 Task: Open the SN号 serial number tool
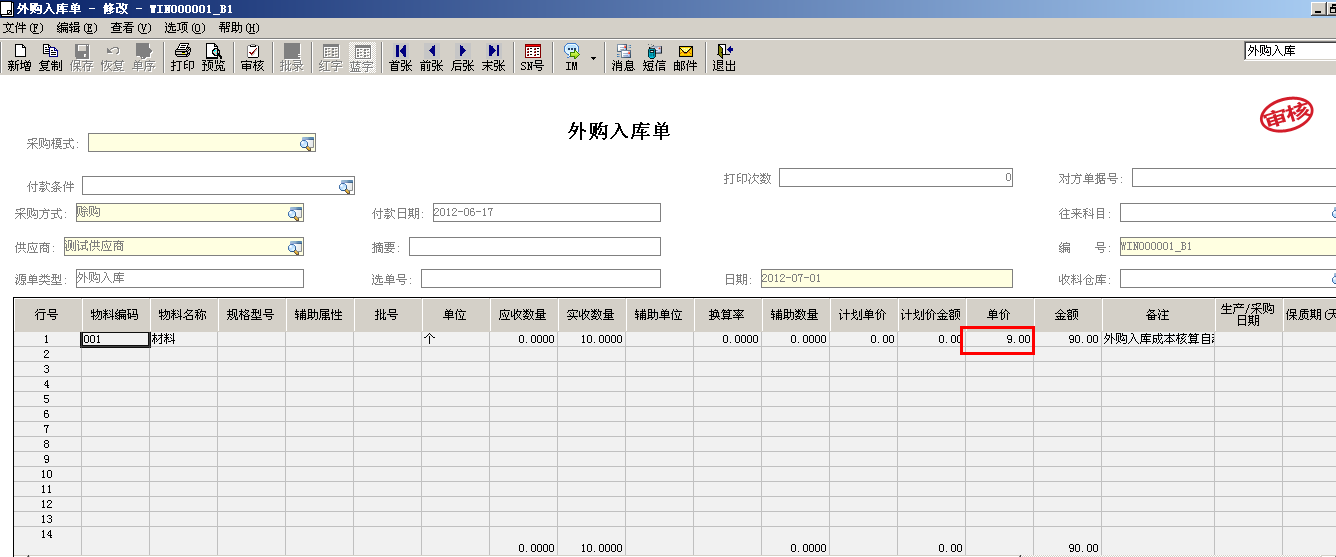click(532, 57)
